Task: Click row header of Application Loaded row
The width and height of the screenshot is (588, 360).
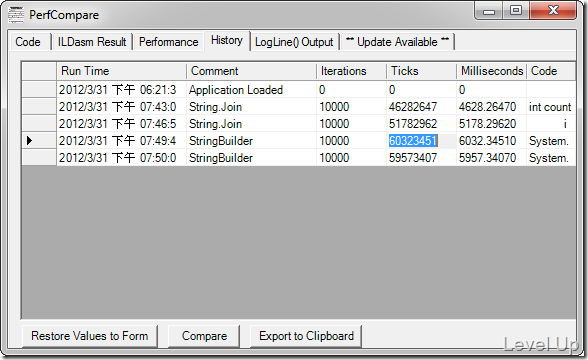Action: [39, 90]
